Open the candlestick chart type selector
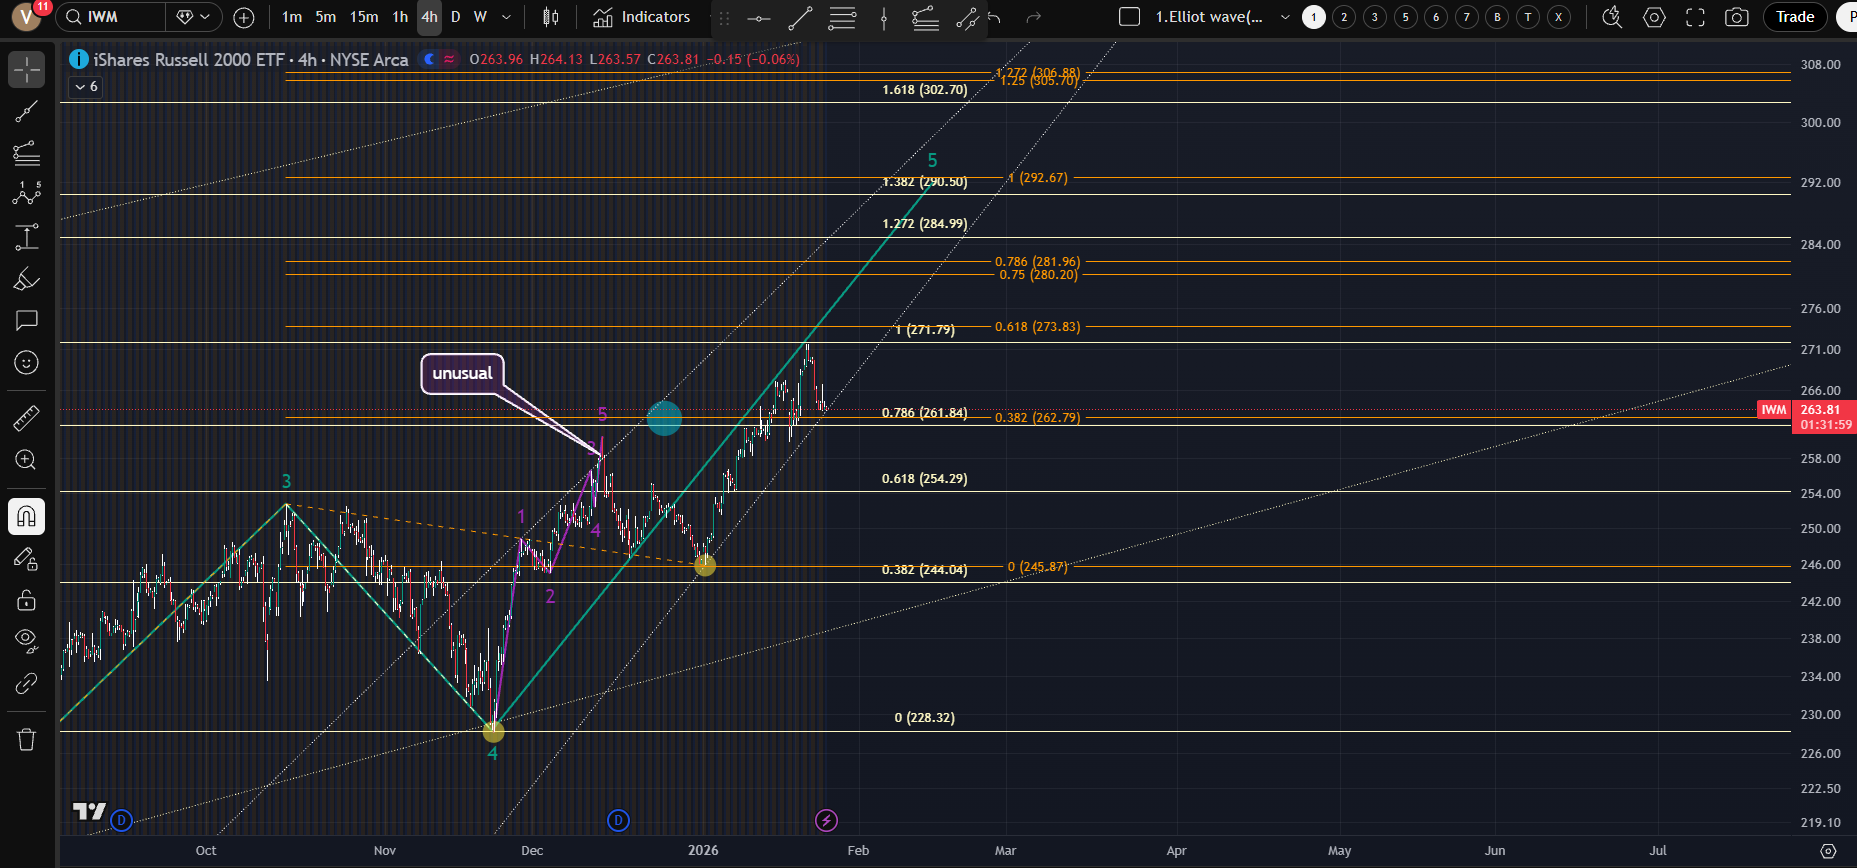This screenshot has height=868, width=1857. tap(550, 17)
